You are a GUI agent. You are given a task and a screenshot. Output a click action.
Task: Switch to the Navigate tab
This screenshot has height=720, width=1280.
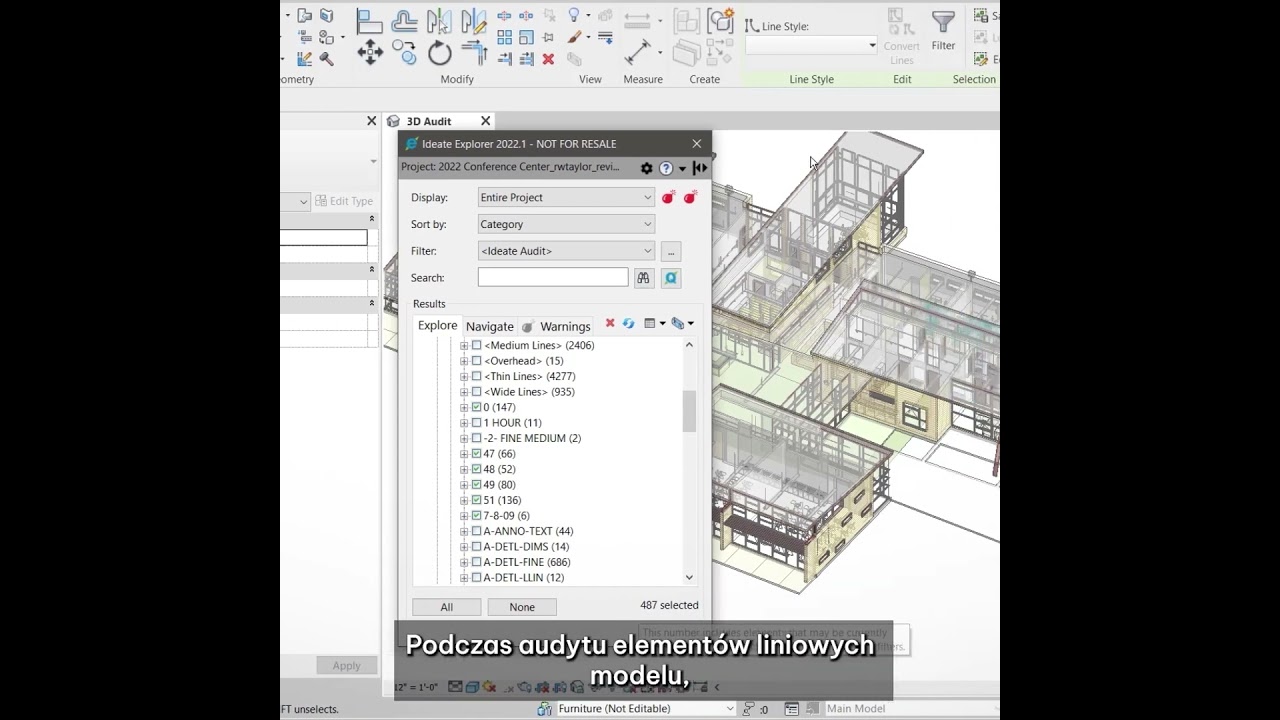(x=489, y=326)
